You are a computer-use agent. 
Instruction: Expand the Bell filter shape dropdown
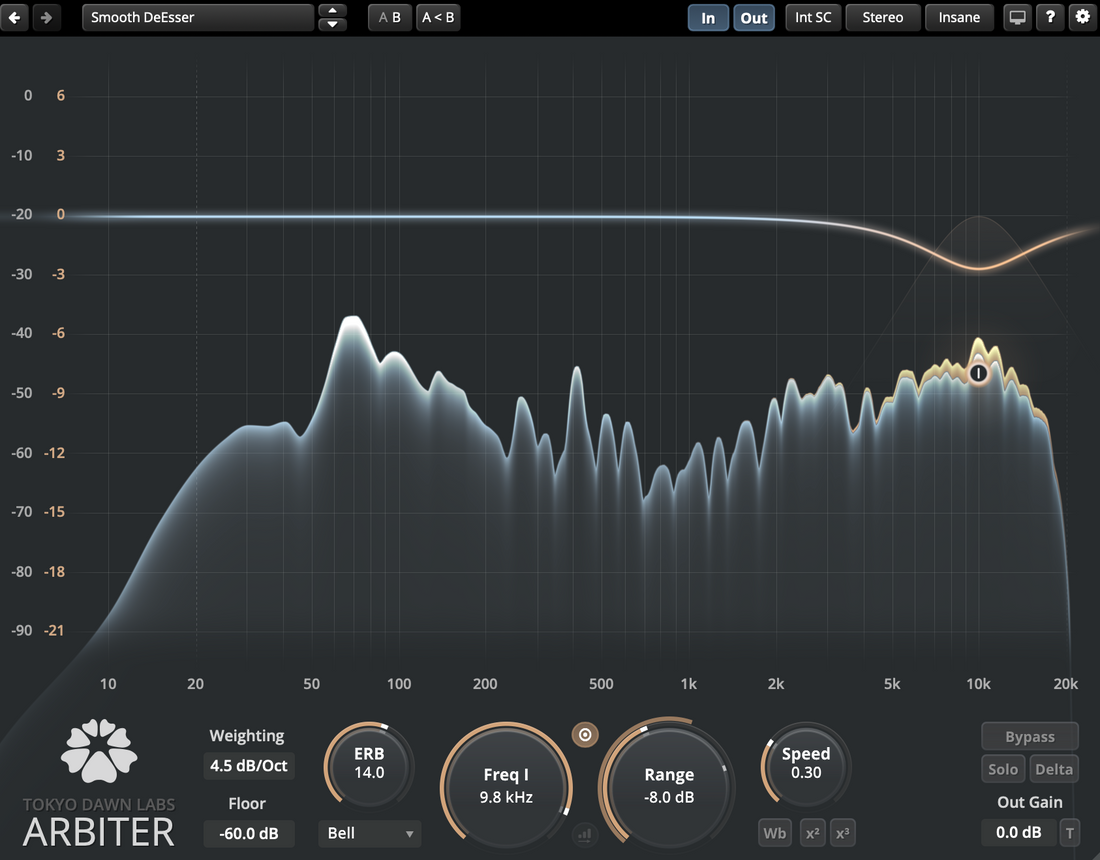[x=370, y=833]
